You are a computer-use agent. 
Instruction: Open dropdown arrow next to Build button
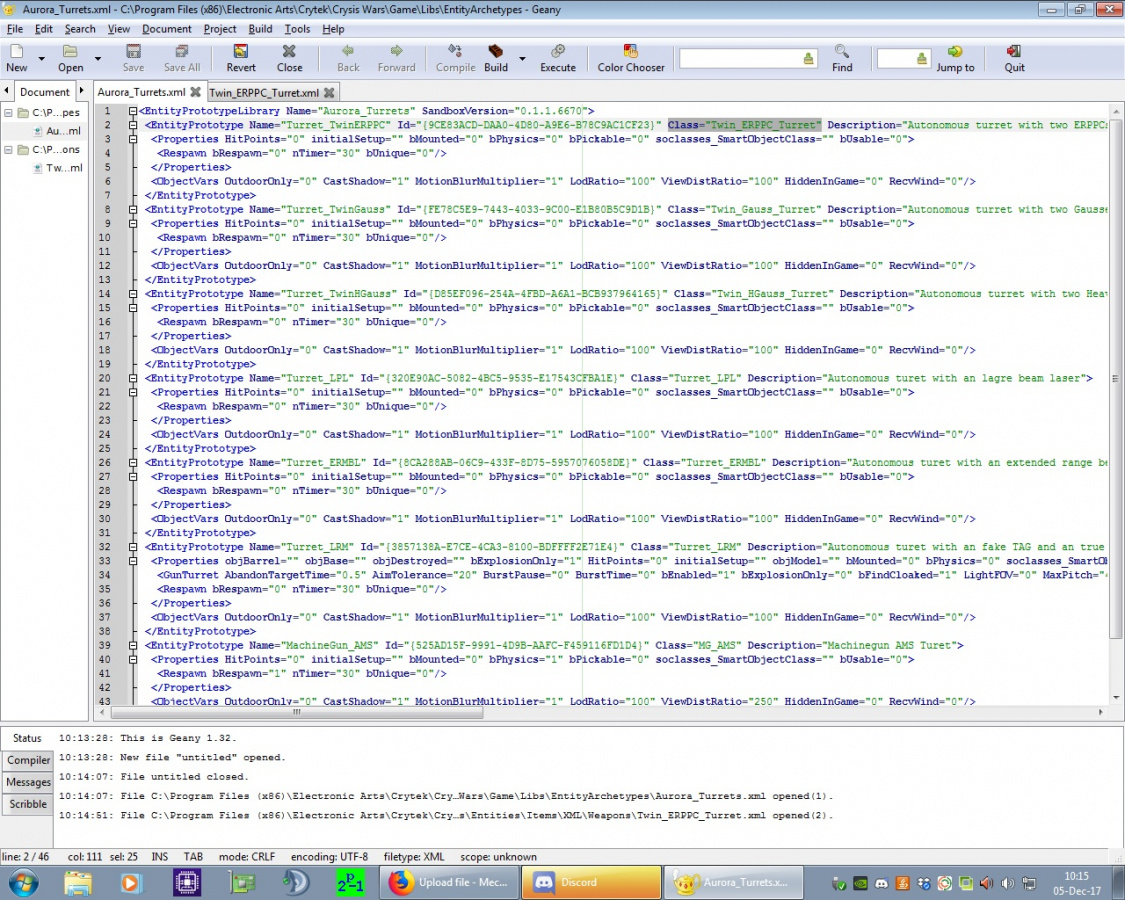[522, 59]
